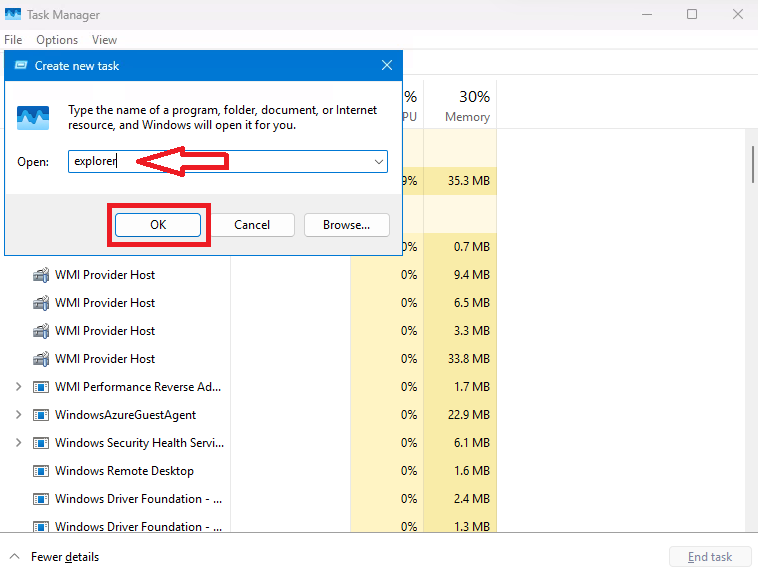Open the dropdown arrow in the Open field

[x=379, y=161]
